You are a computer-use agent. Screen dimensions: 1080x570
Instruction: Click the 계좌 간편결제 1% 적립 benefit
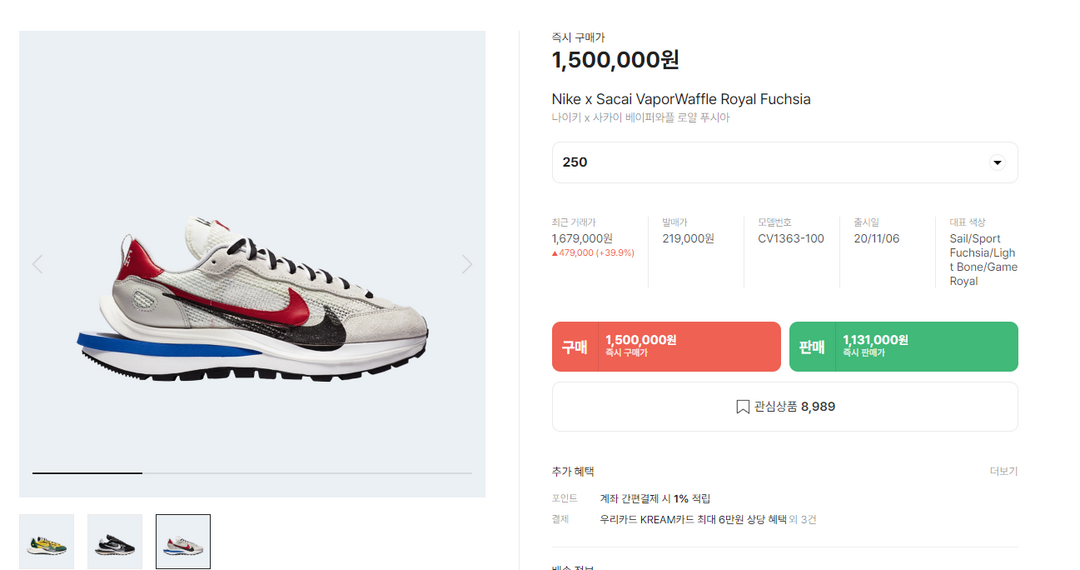tap(655, 498)
